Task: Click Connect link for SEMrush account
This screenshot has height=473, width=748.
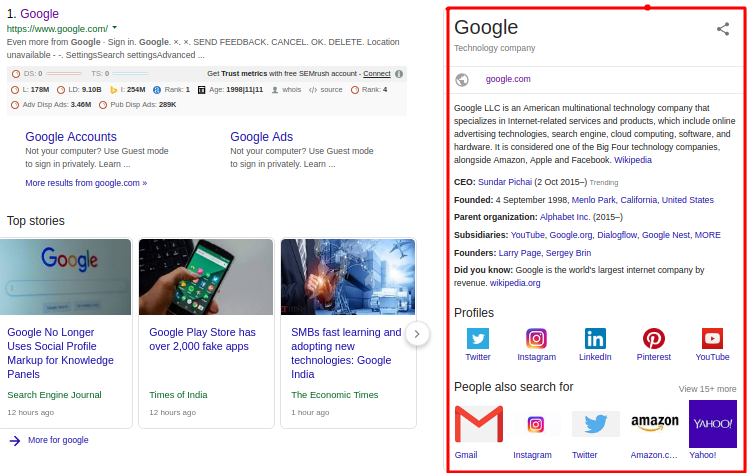Action: tap(377, 74)
